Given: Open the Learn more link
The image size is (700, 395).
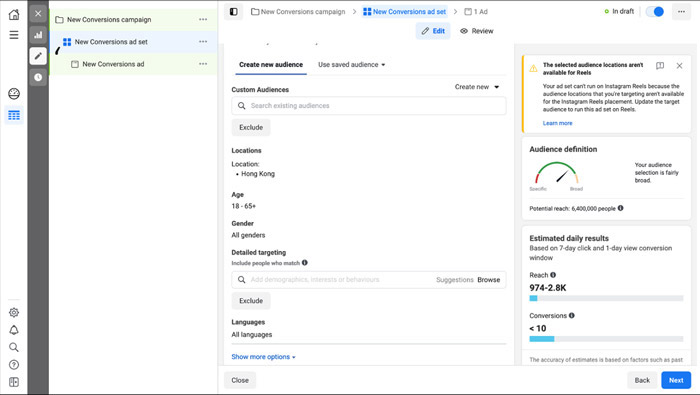Looking at the screenshot, I should (x=557, y=123).
